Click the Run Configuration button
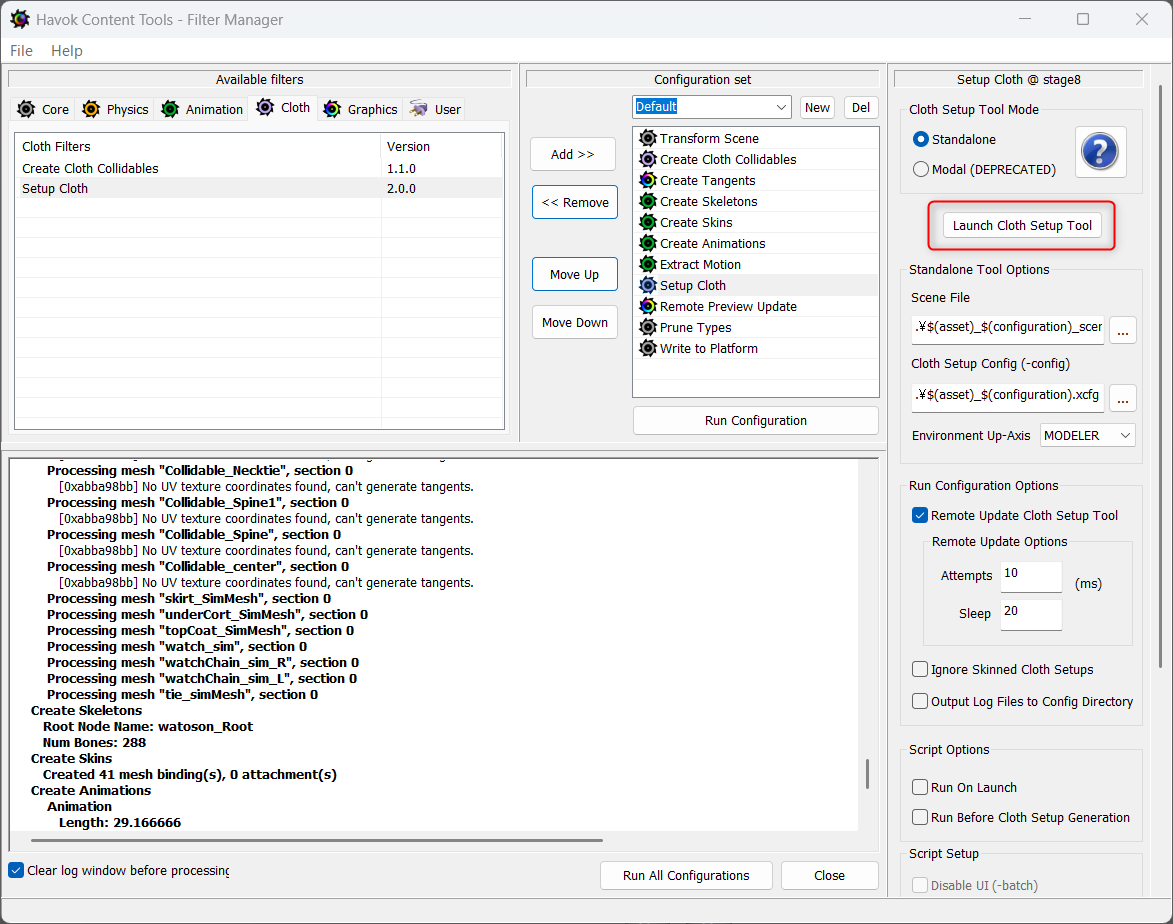Screen dimensions: 1173x924 [756, 420]
